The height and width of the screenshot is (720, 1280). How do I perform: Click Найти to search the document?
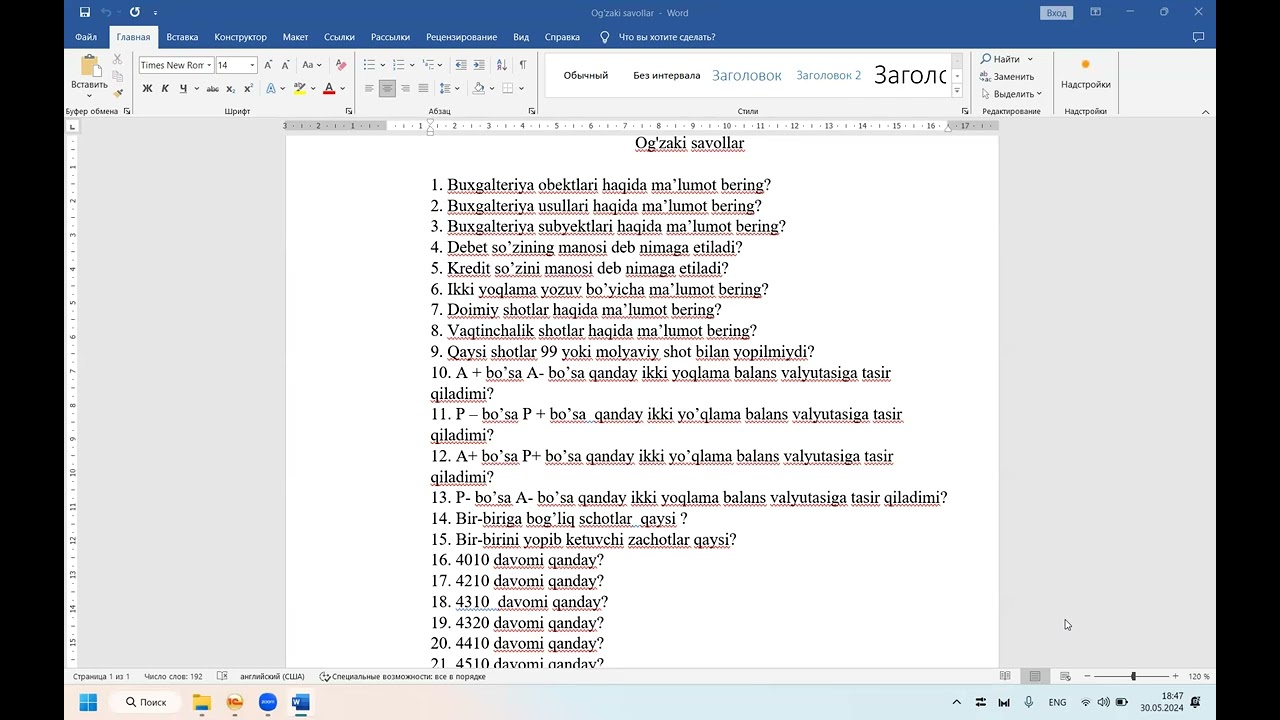pyautogui.click(x=1000, y=59)
